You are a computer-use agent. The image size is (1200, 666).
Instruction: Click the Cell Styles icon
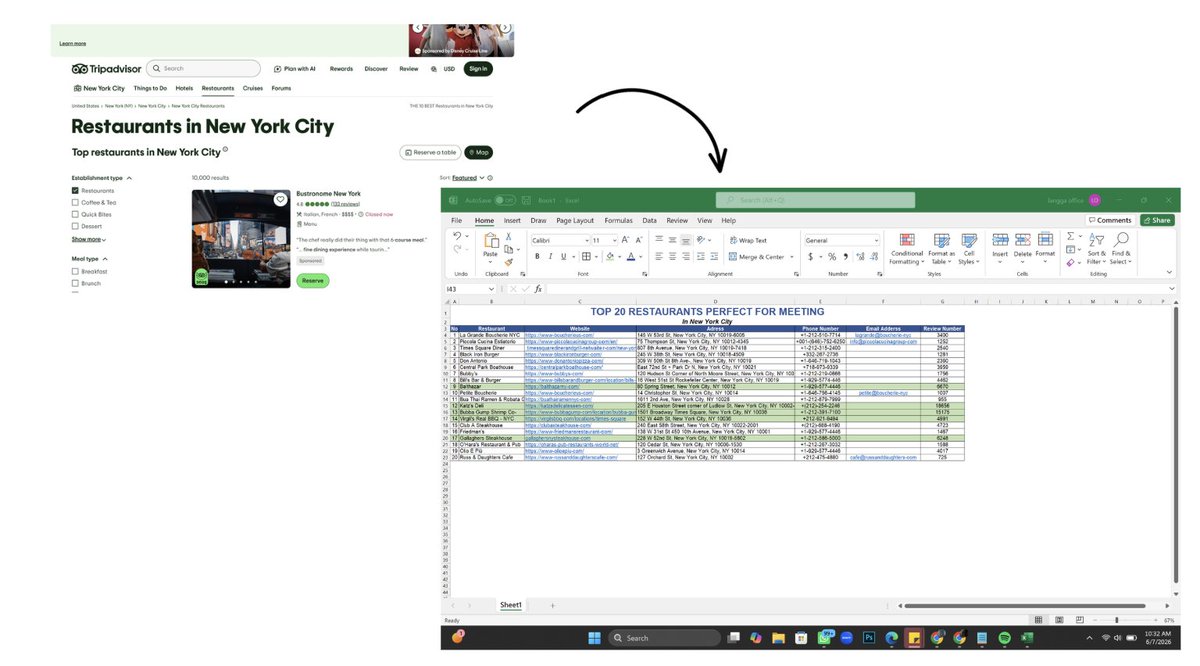click(969, 240)
